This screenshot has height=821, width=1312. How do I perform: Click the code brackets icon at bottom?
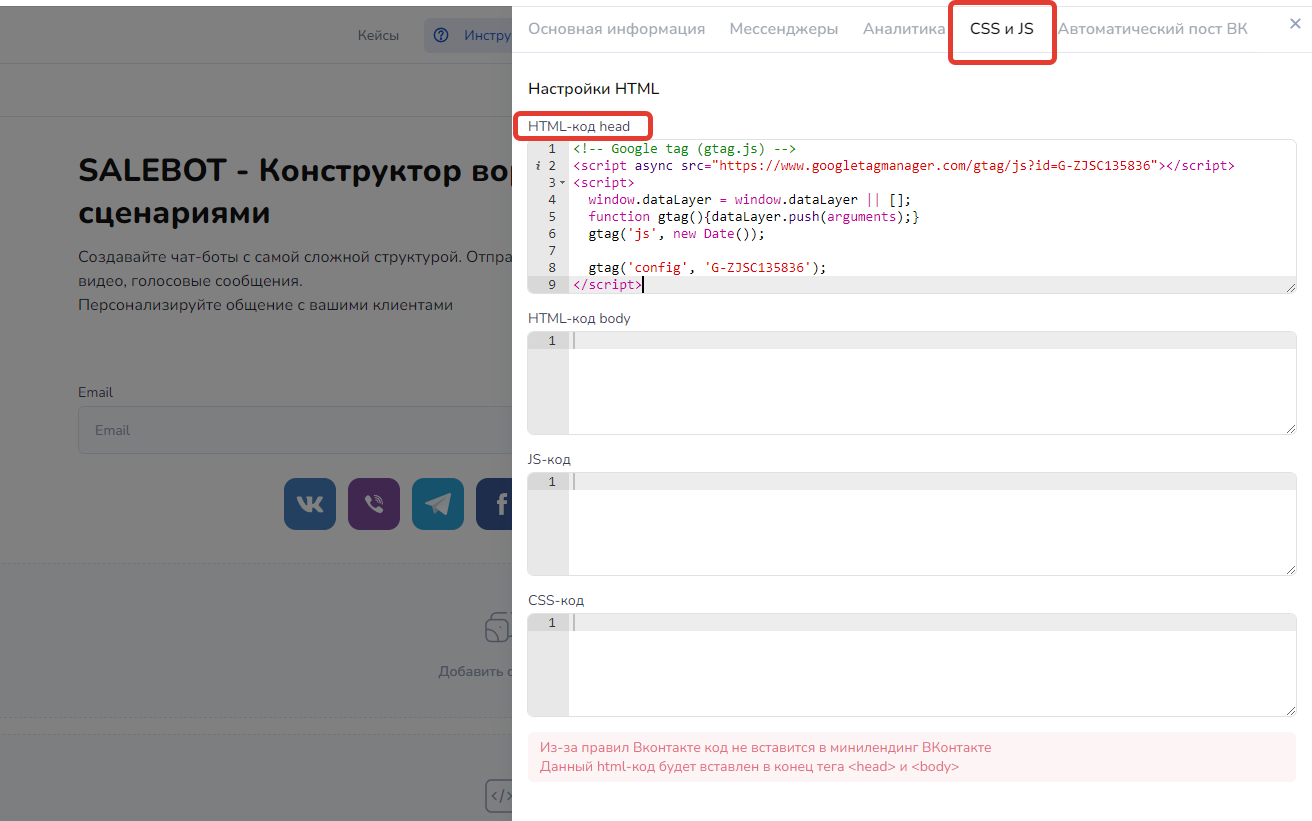499,796
